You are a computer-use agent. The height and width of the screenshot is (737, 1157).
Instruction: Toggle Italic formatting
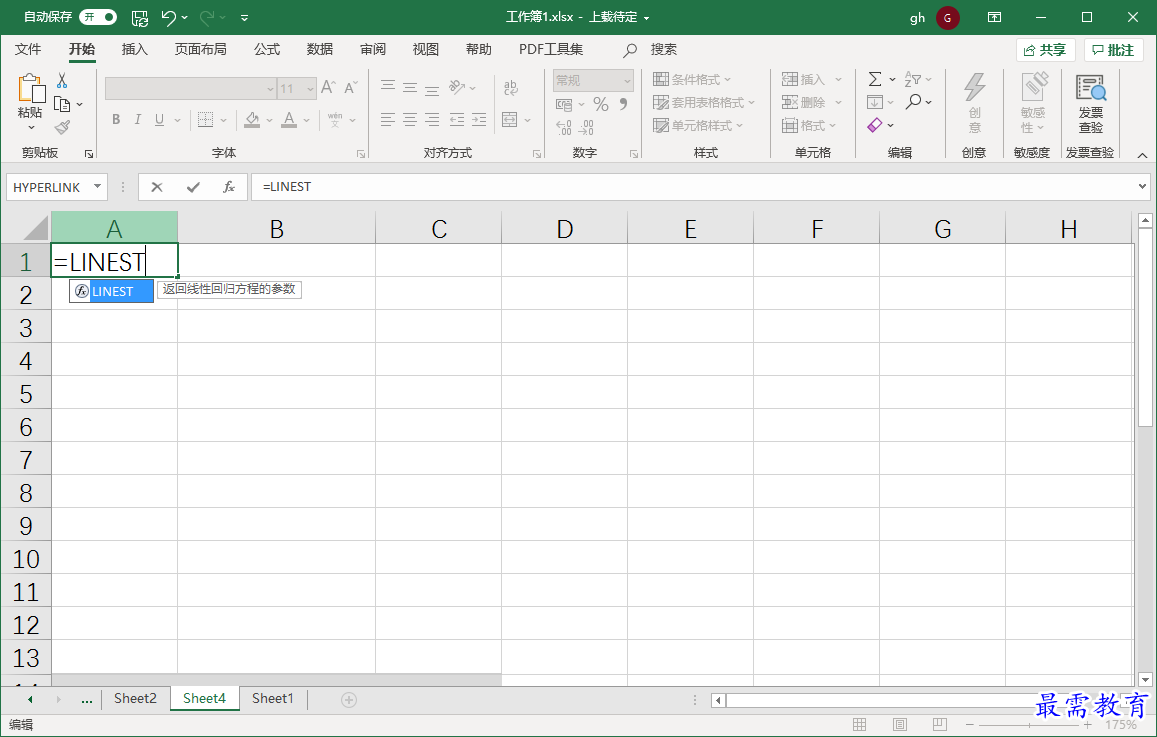137,120
